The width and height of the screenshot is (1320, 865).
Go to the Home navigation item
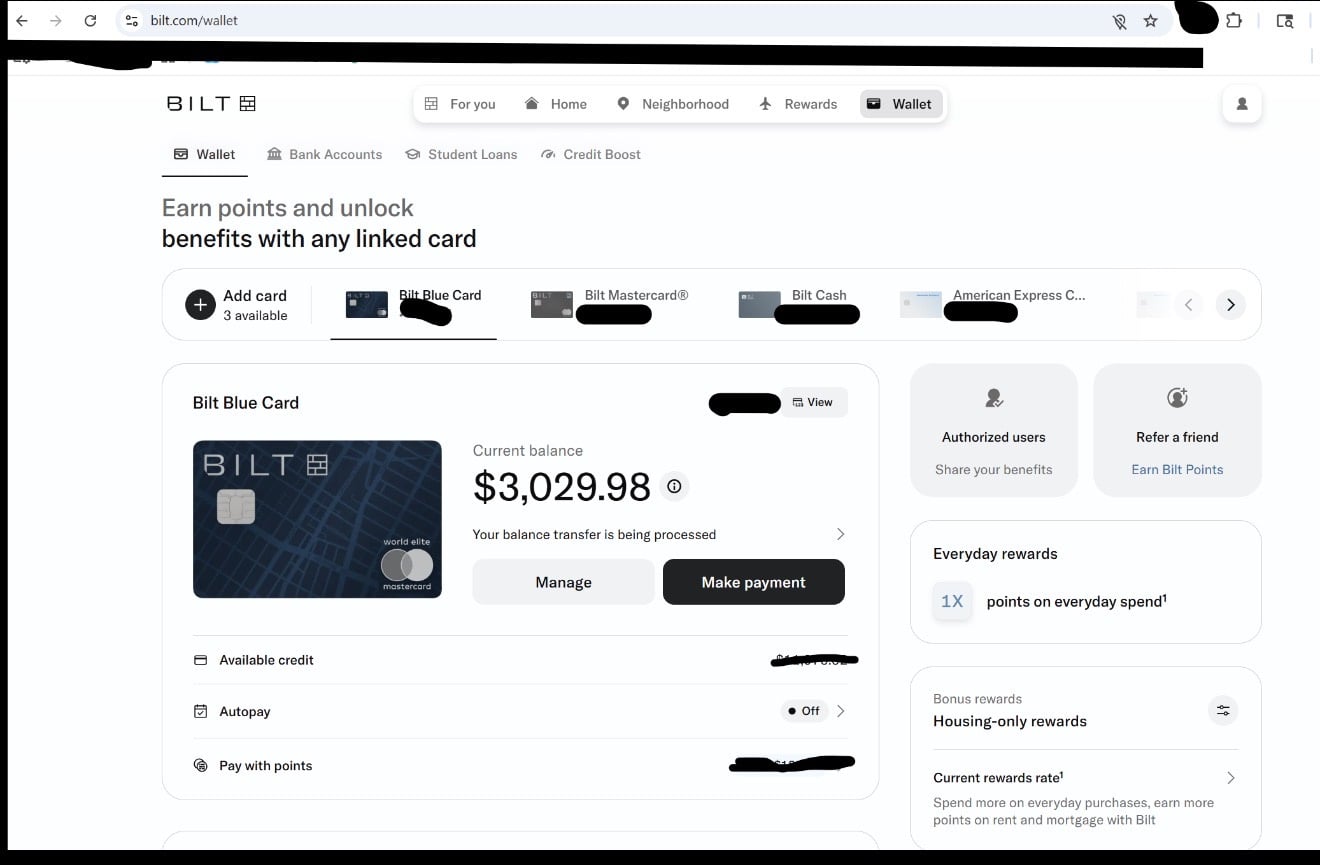point(556,104)
